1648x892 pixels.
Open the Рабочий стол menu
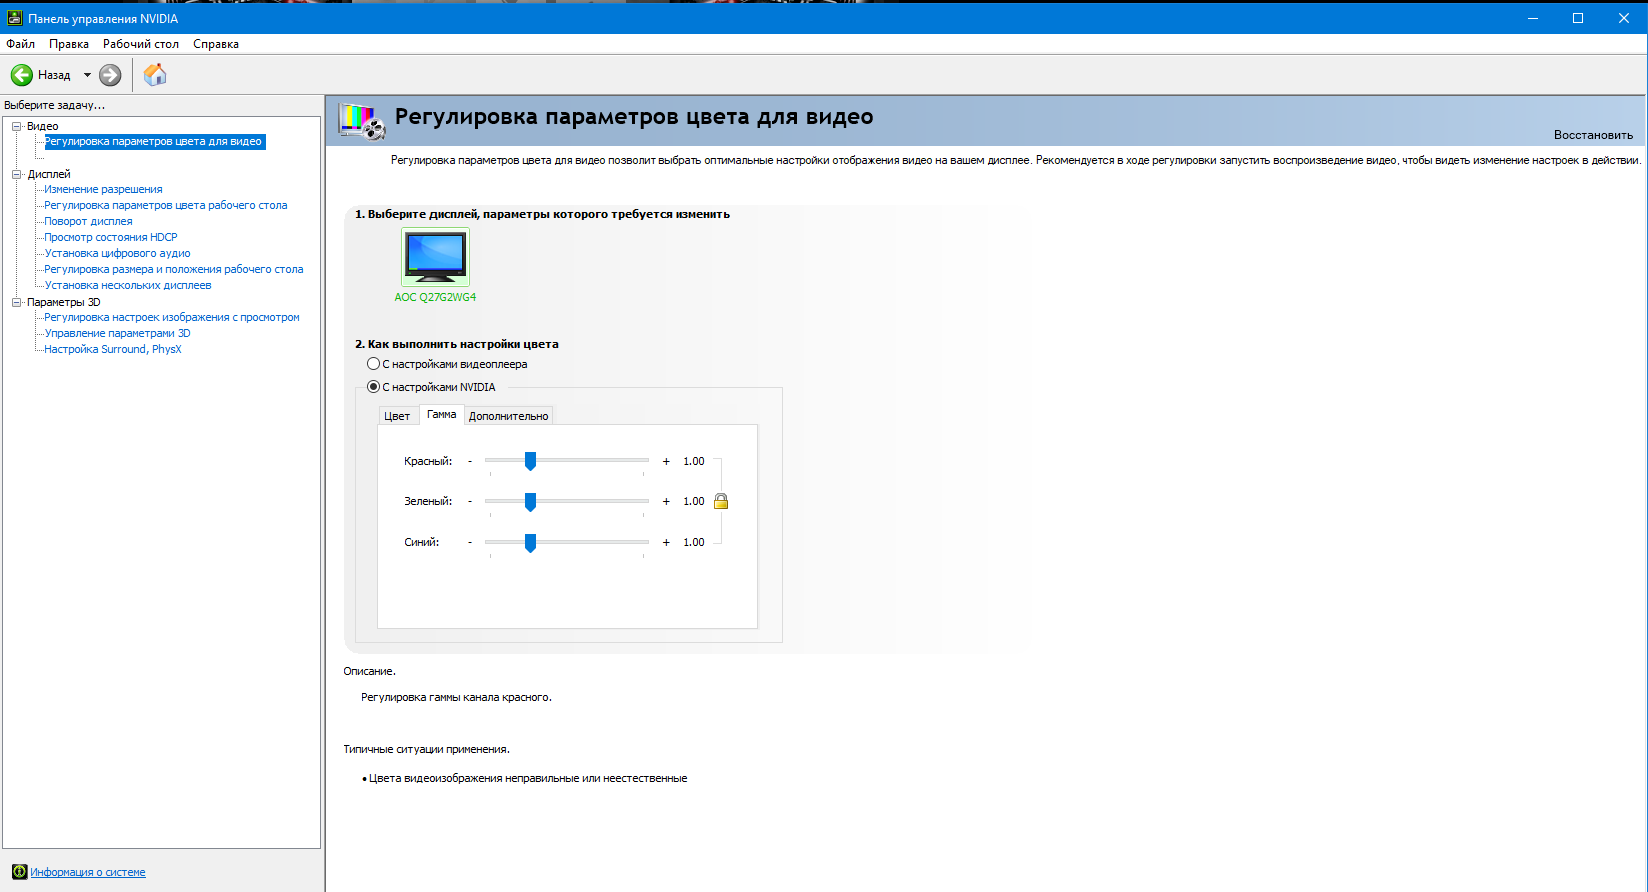pyautogui.click(x=141, y=44)
